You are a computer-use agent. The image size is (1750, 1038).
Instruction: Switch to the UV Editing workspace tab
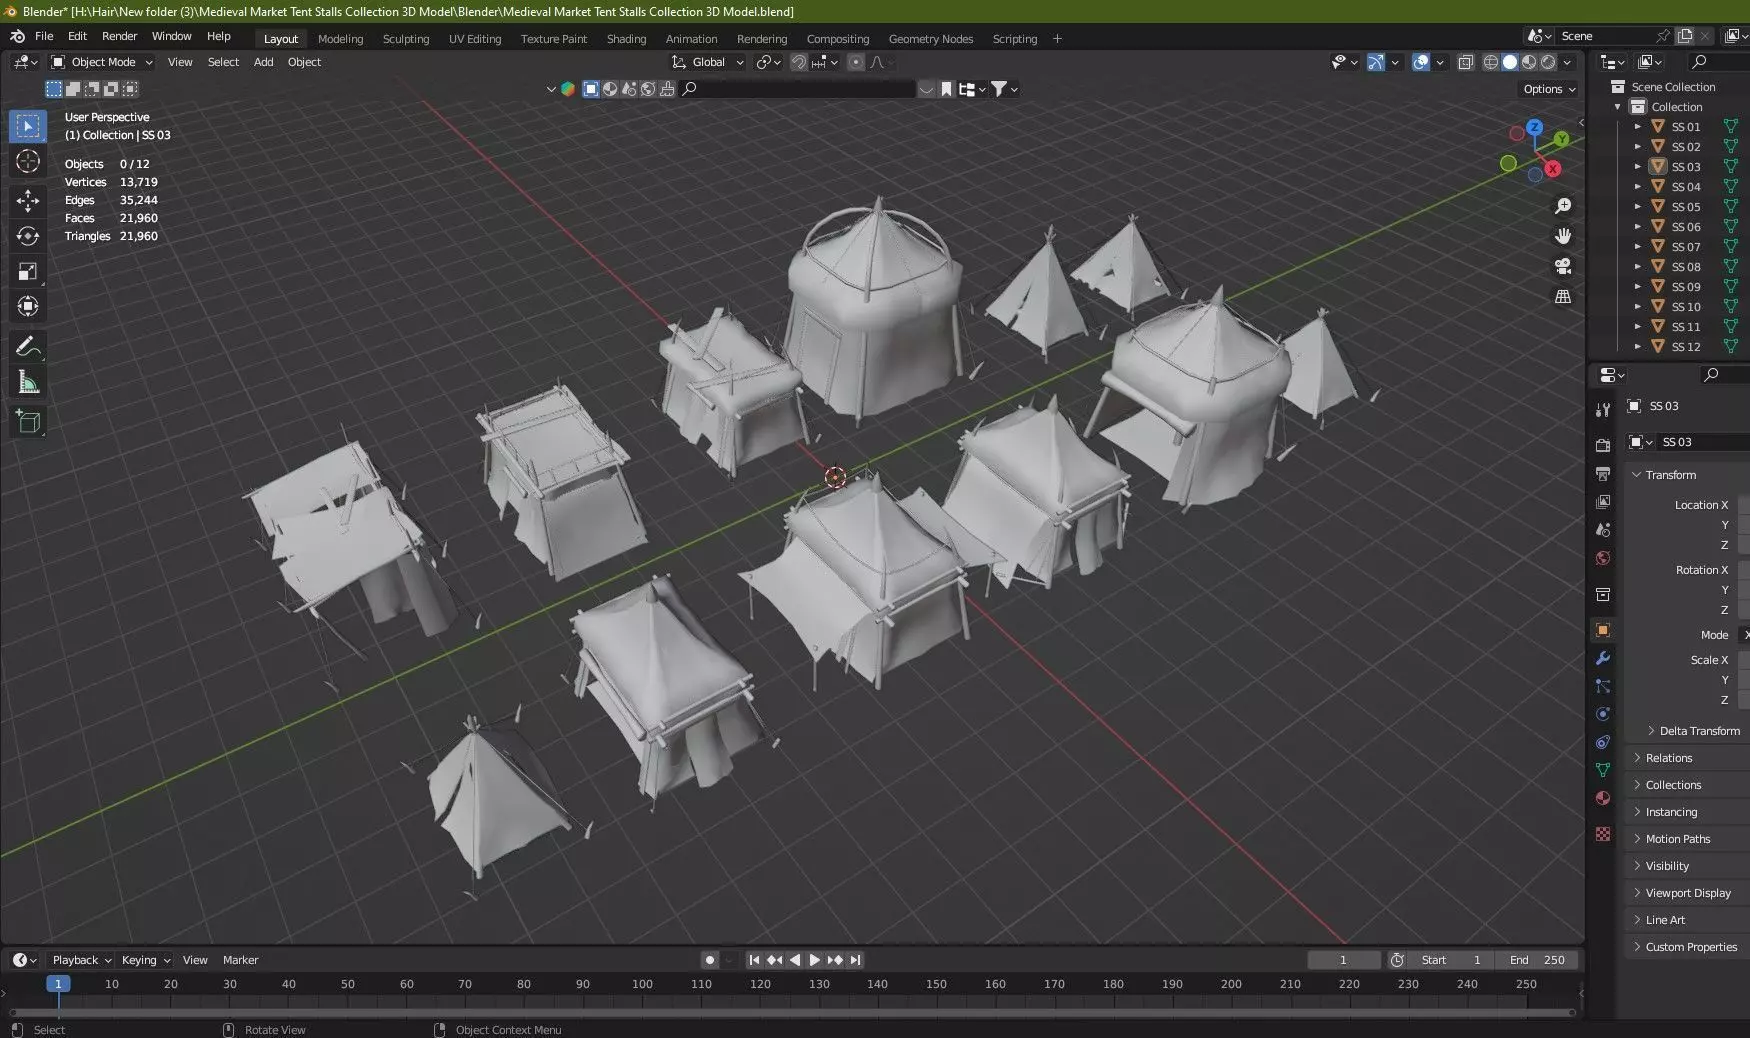coord(475,39)
